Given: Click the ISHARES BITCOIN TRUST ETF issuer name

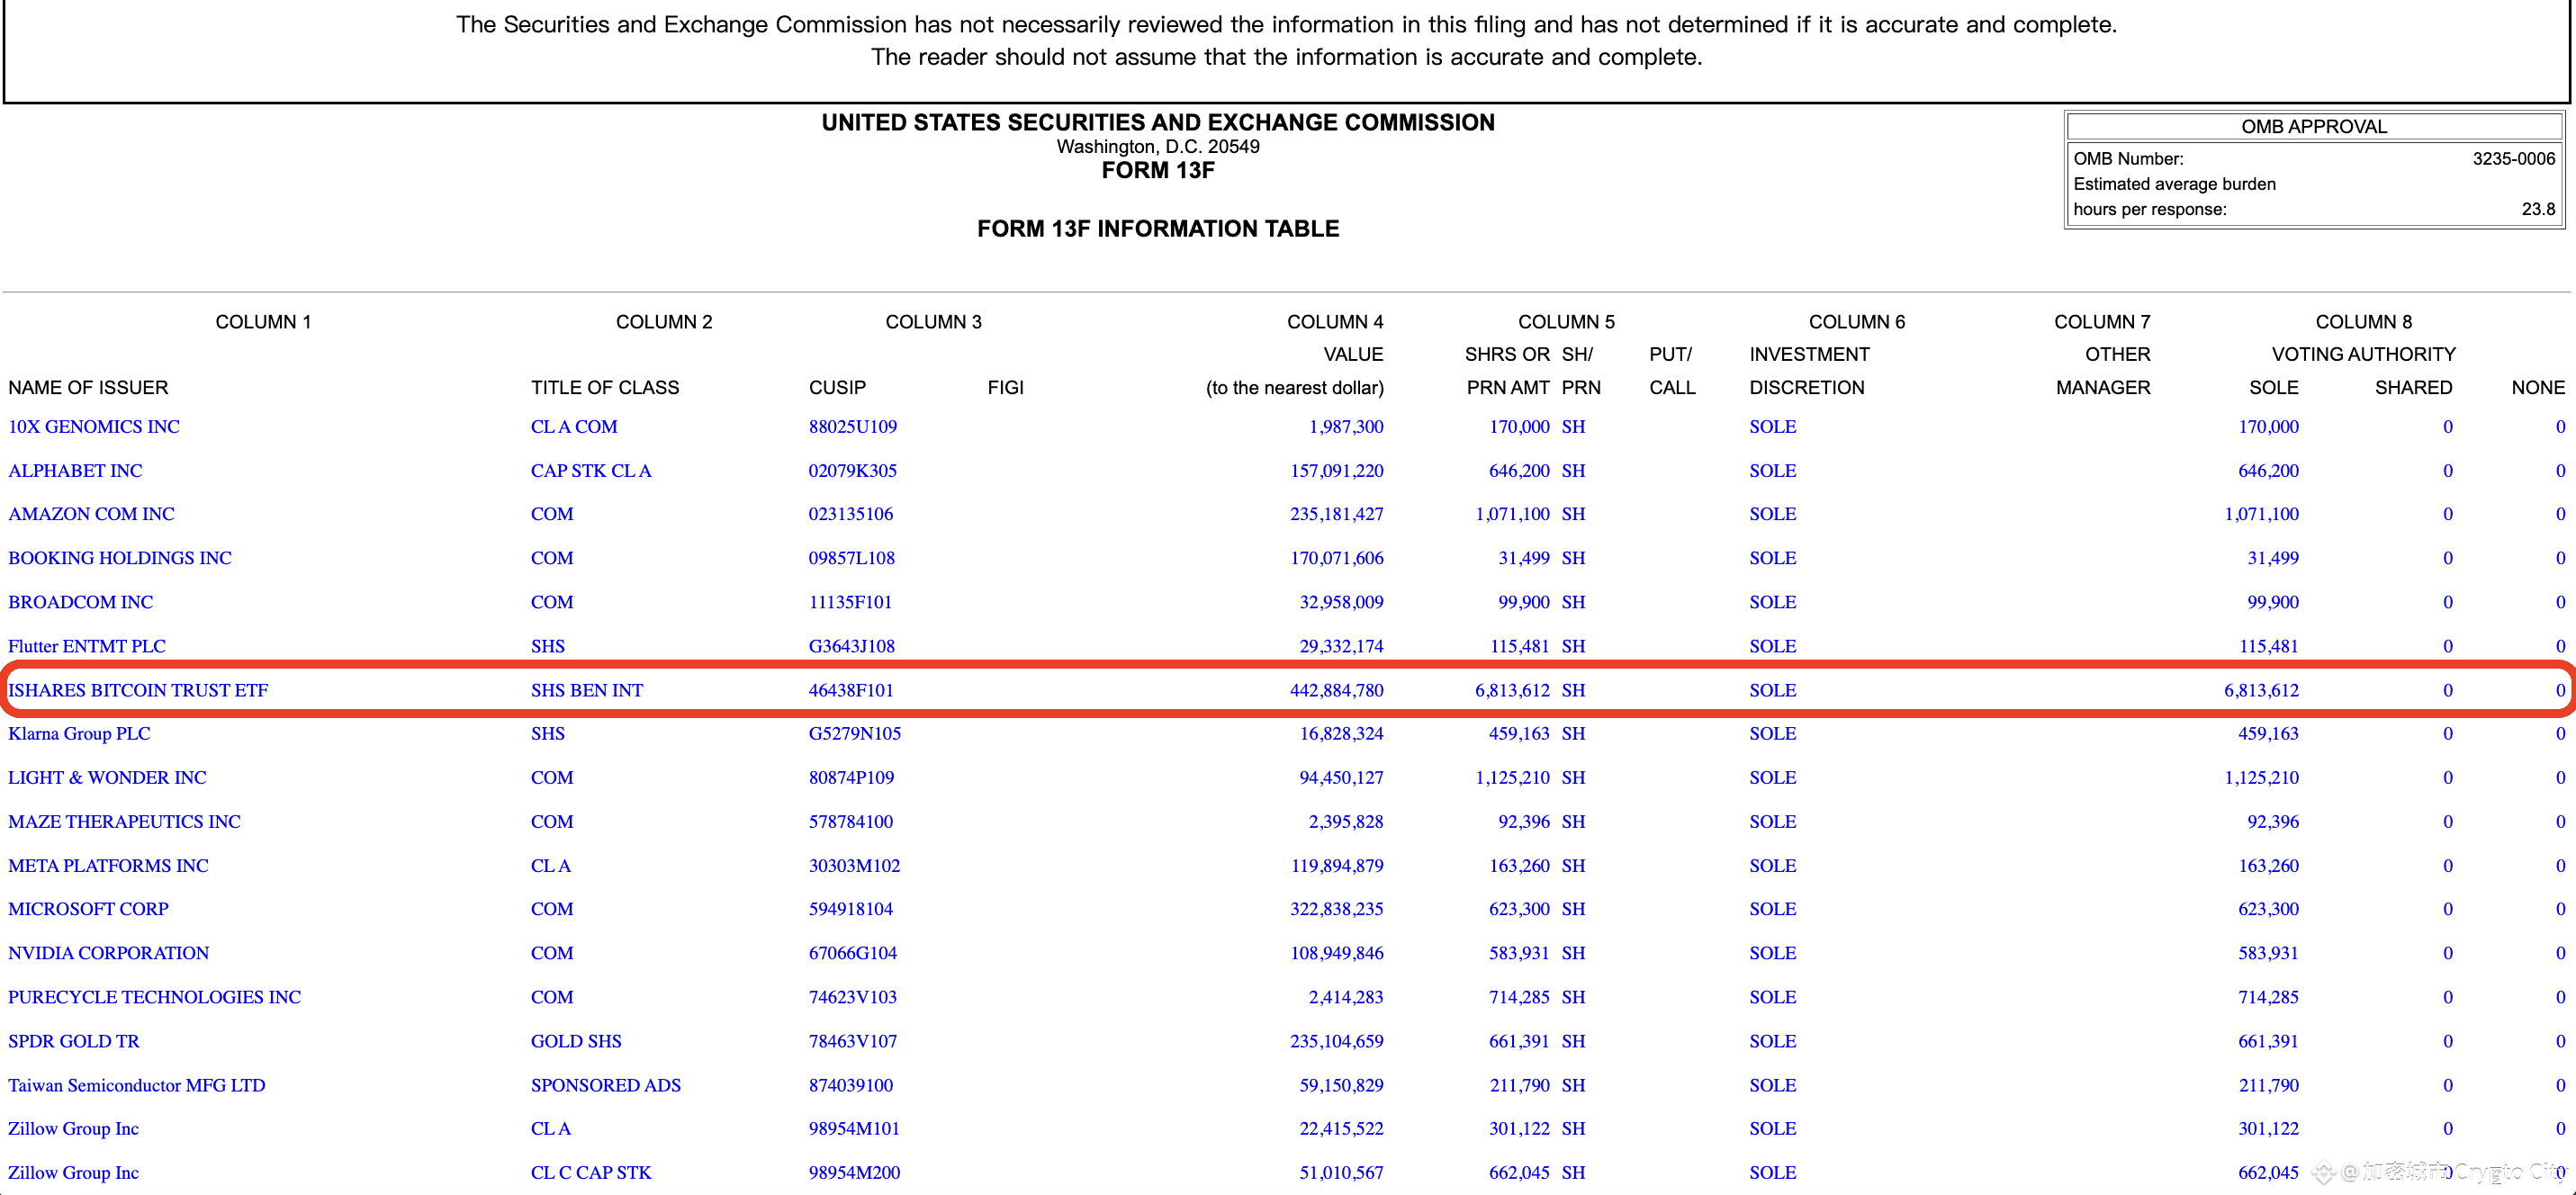Looking at the screenshot, I should coord(138,690).
